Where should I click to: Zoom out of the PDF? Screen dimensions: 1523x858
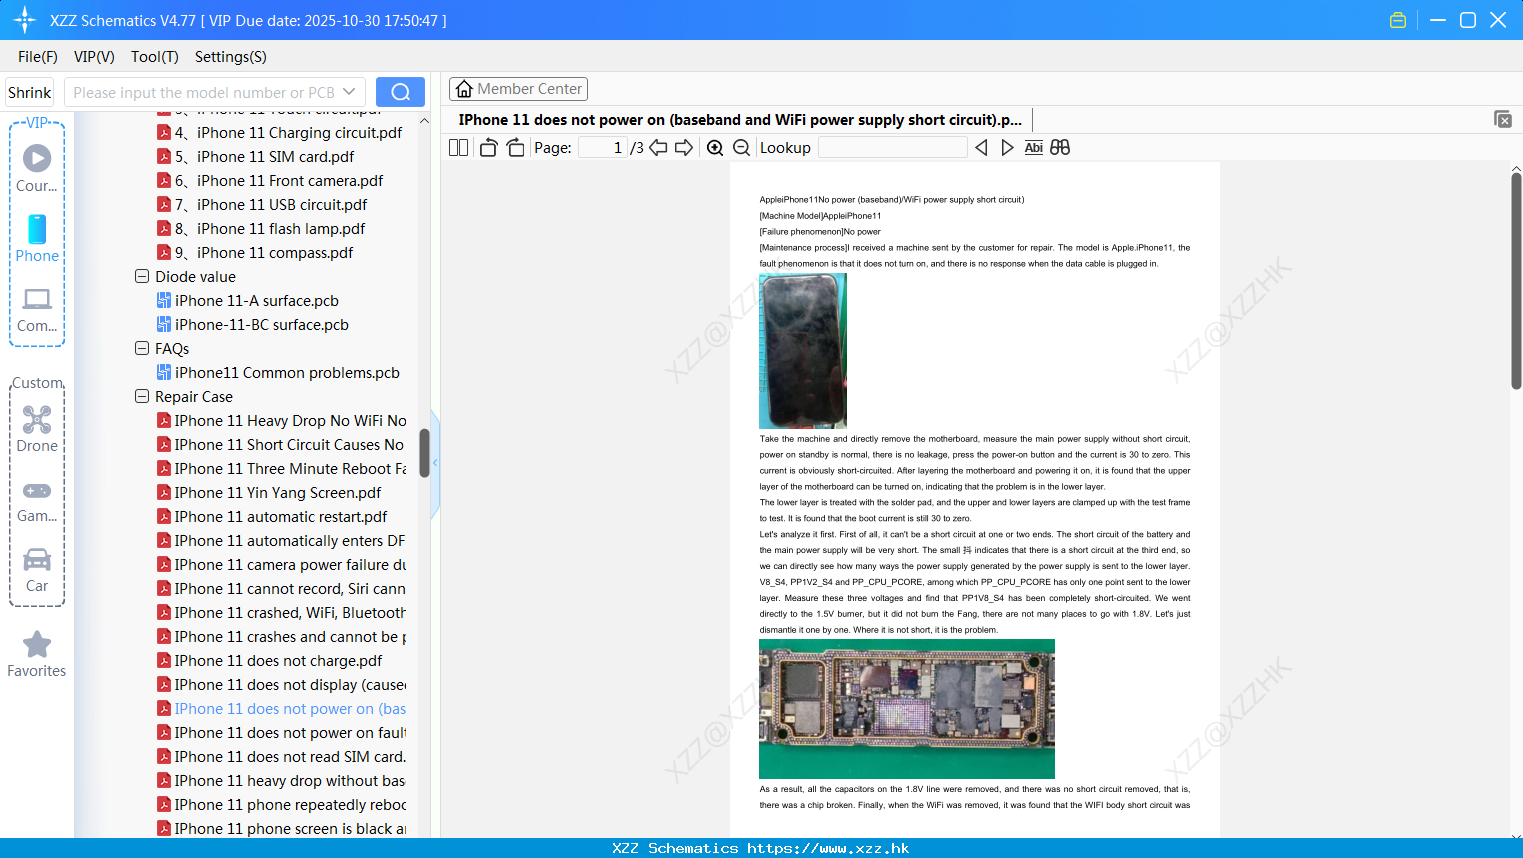(x=741, y=147)
